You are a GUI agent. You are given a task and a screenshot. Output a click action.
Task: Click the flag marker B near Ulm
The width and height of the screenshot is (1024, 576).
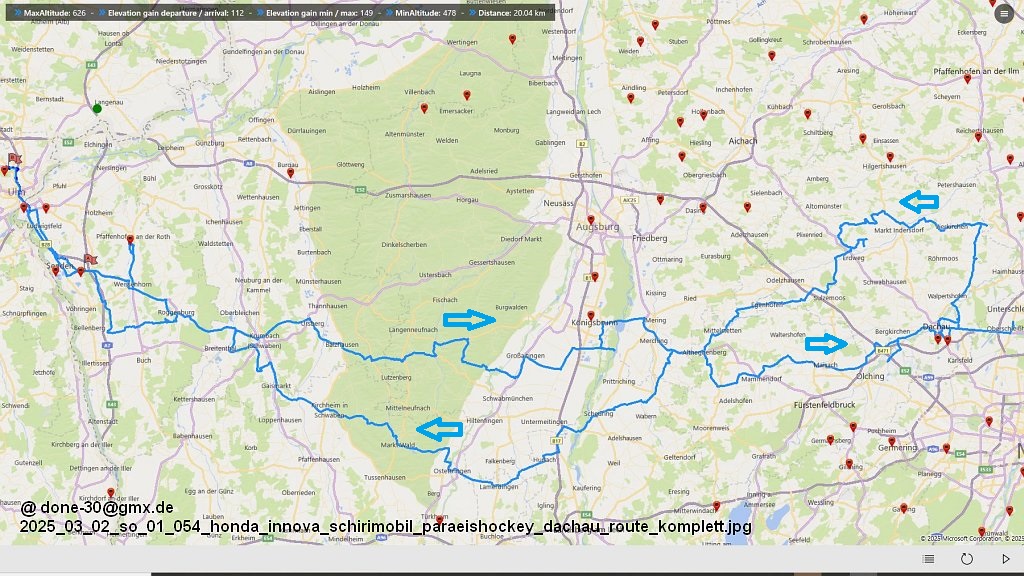(14, 159)
